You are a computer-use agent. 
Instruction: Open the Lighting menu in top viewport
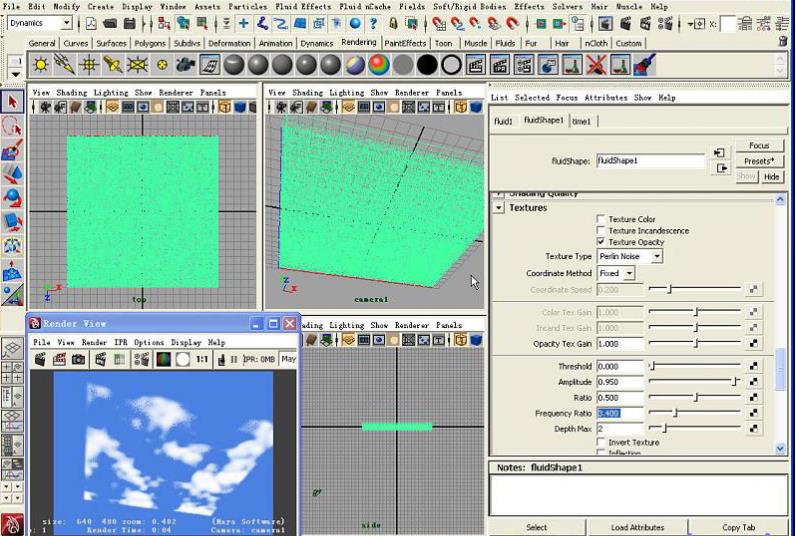pos(111,92)
